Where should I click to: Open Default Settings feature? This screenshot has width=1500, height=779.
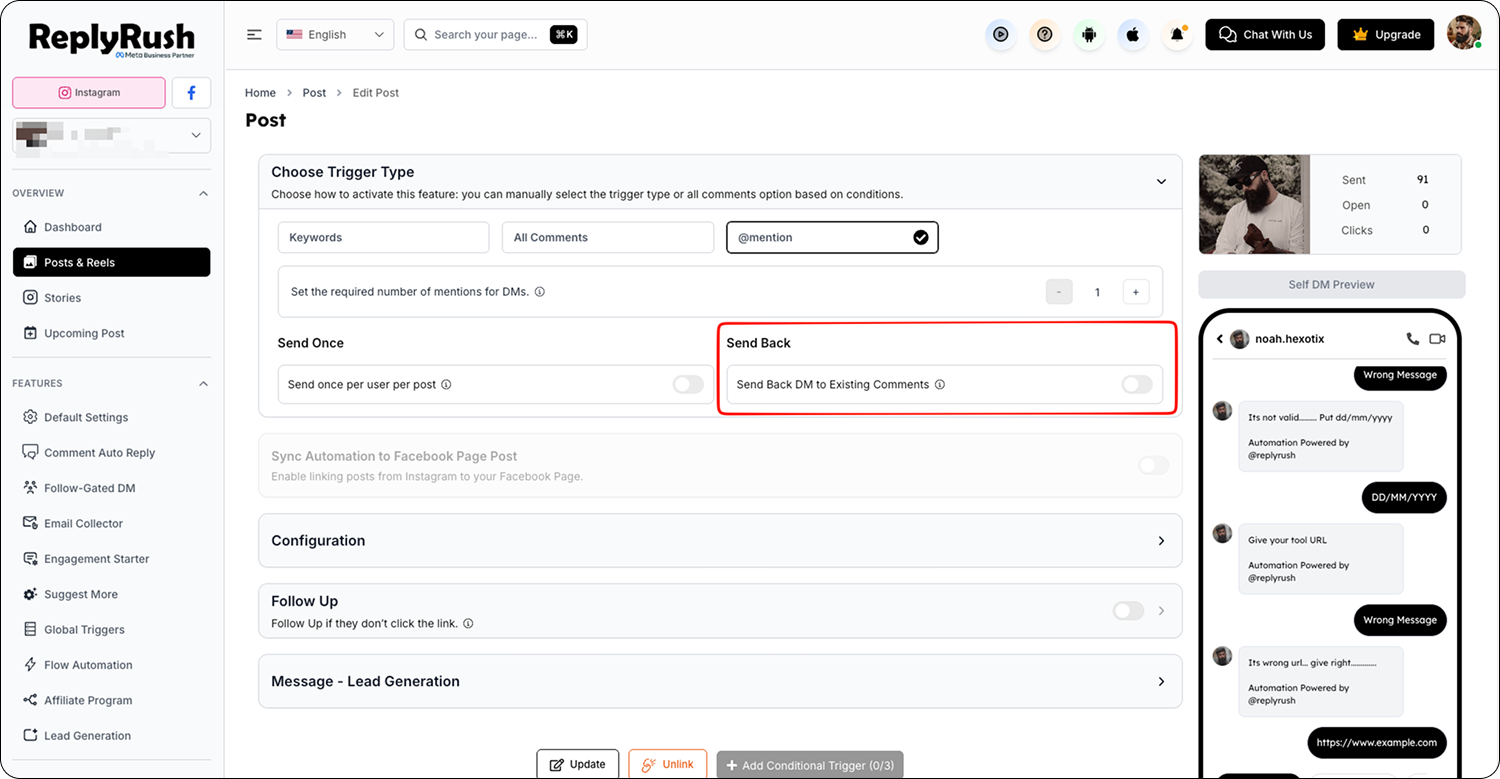(x=112, y=417)
